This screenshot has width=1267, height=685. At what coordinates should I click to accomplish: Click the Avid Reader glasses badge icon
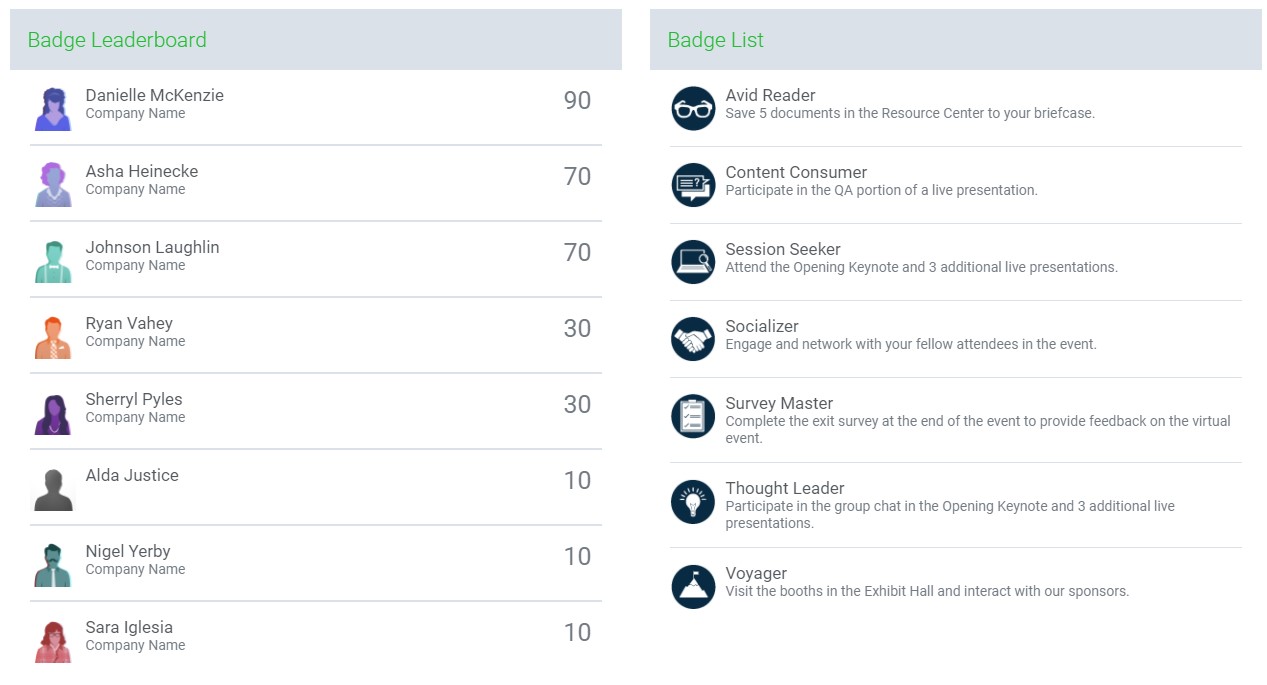[x=693, y=108]
